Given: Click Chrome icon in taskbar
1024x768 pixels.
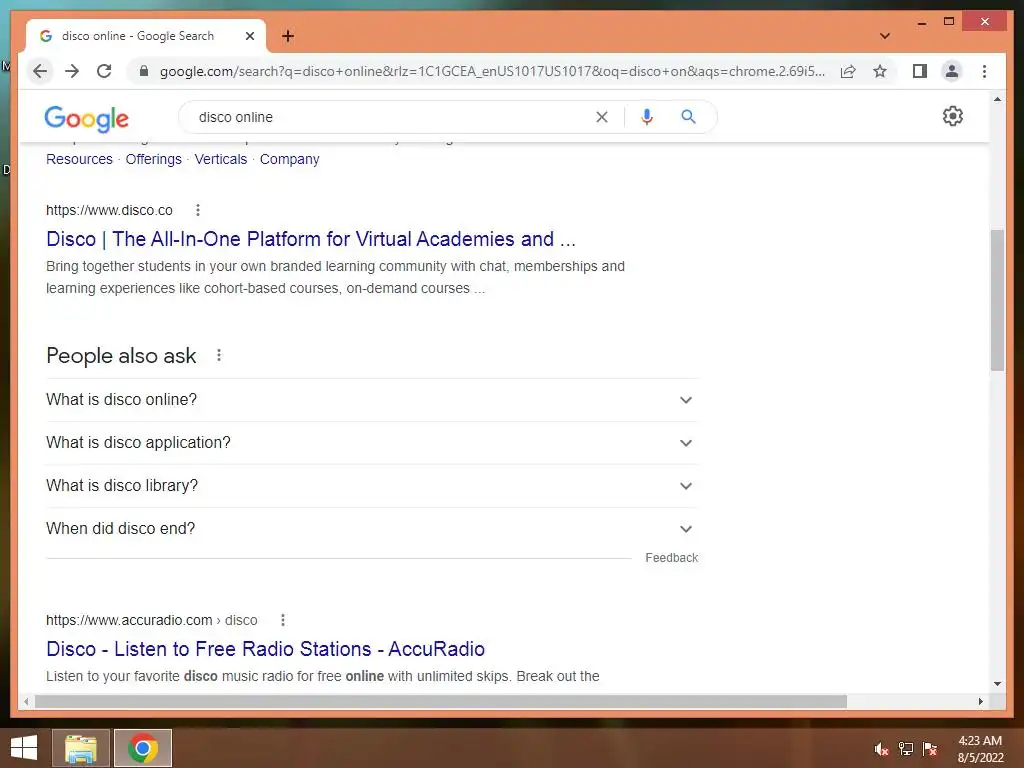Looking at the screenshot, I should 142,748.
